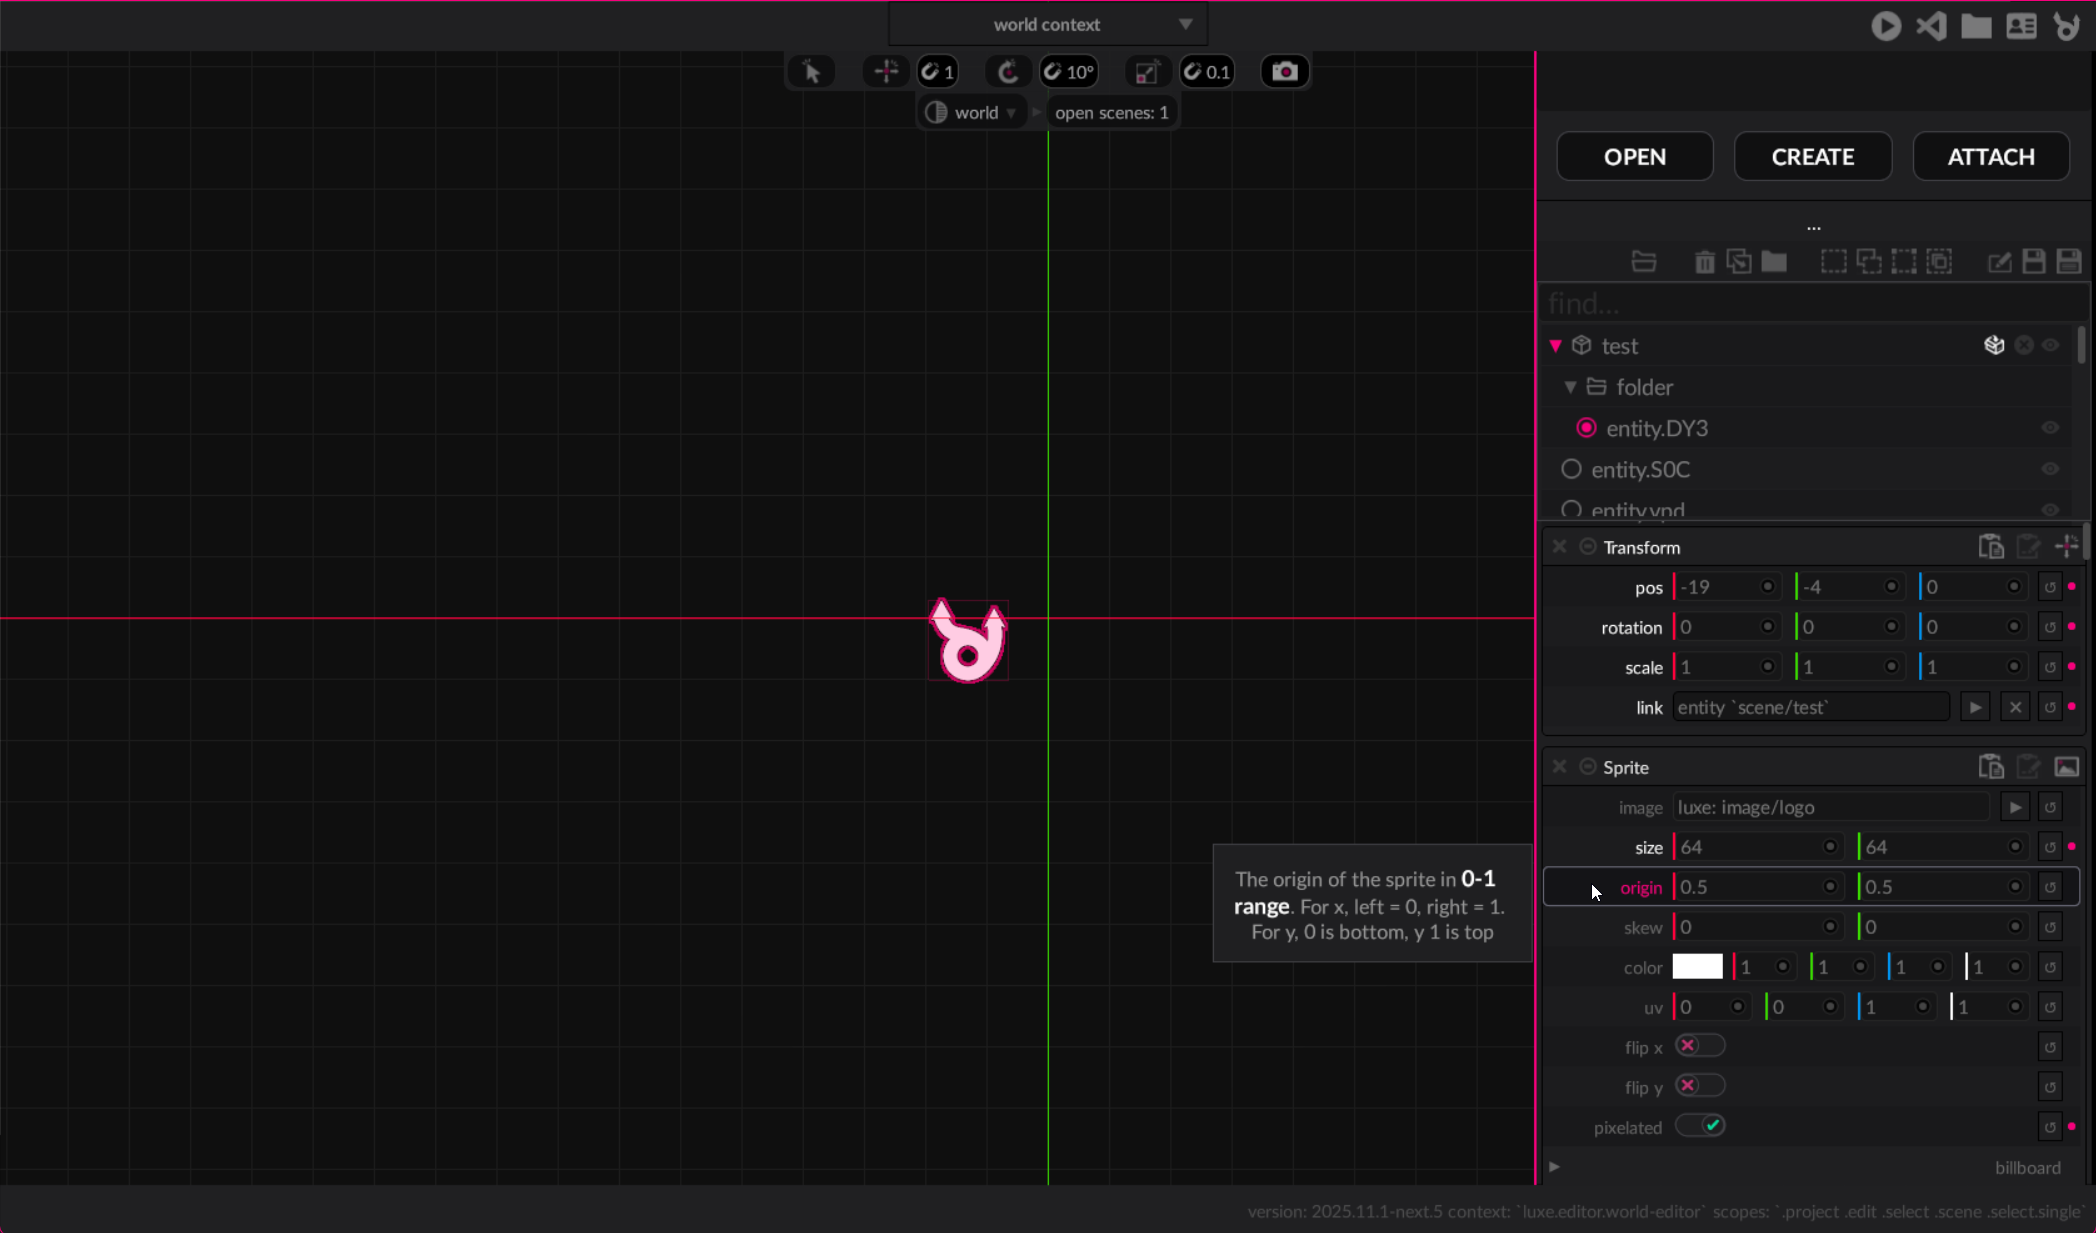Click the camera icon in viewport toolbar
2096x1233 pixels.
1284,72
